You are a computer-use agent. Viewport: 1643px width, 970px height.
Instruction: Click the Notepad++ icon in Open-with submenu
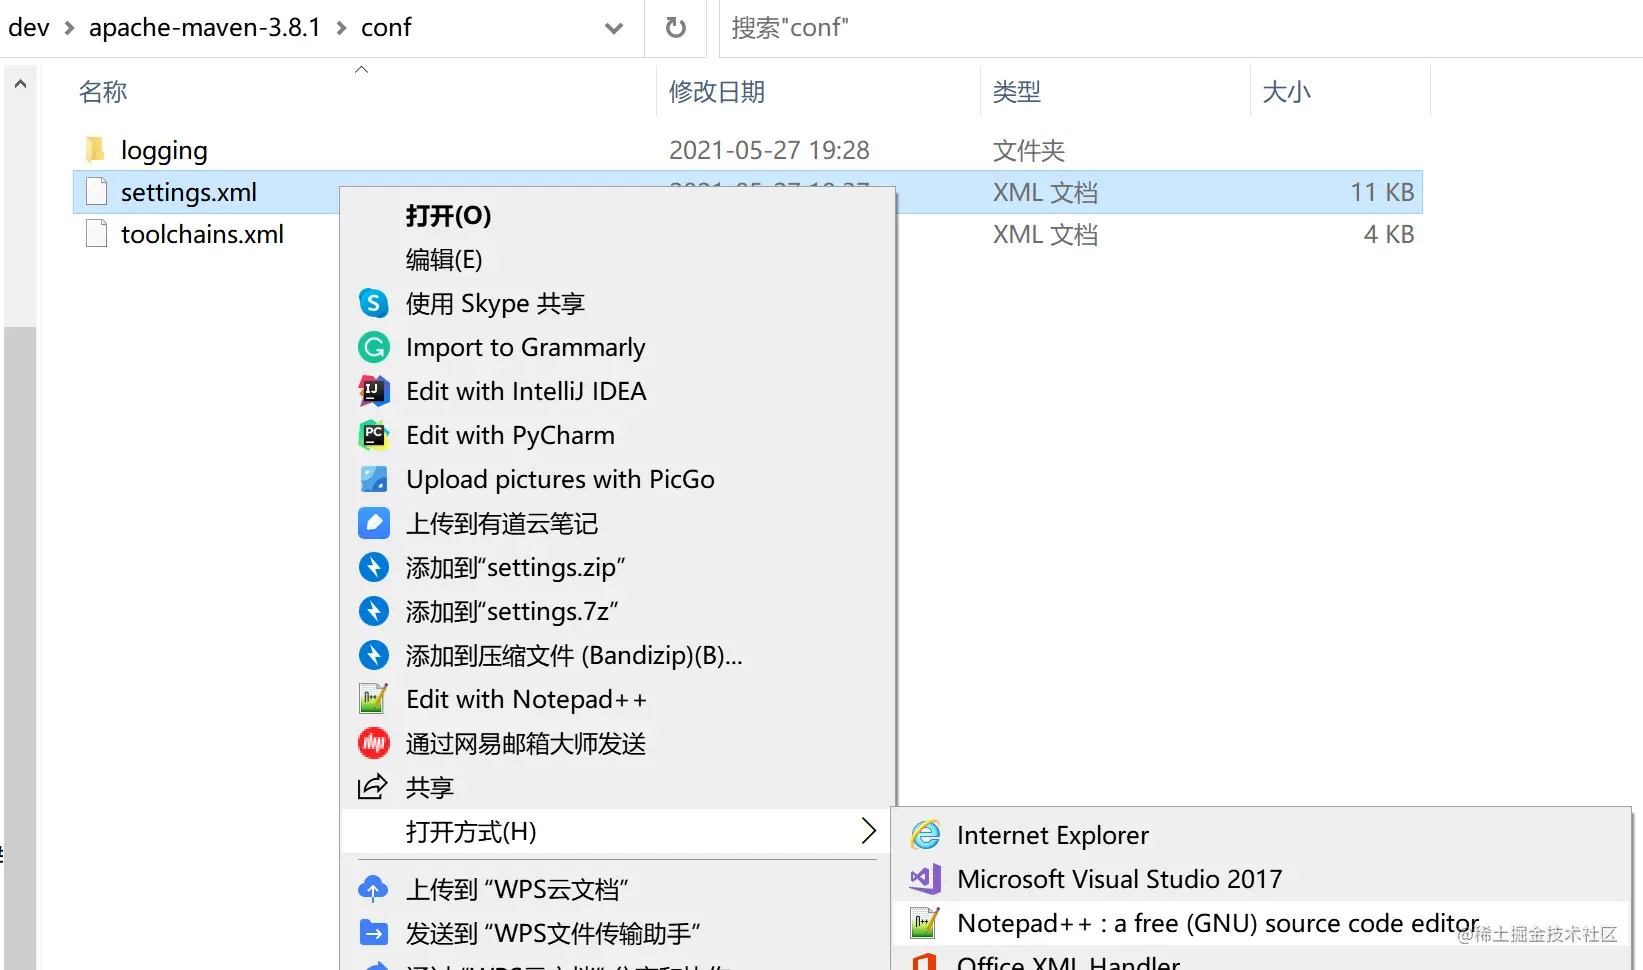[925, 923]
